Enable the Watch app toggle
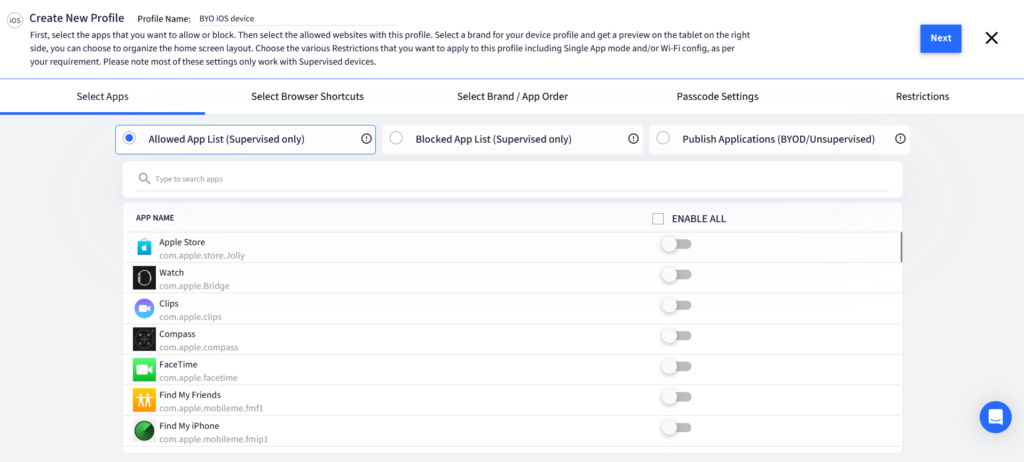Screen dimensions: 1024x462 [676, 275]
